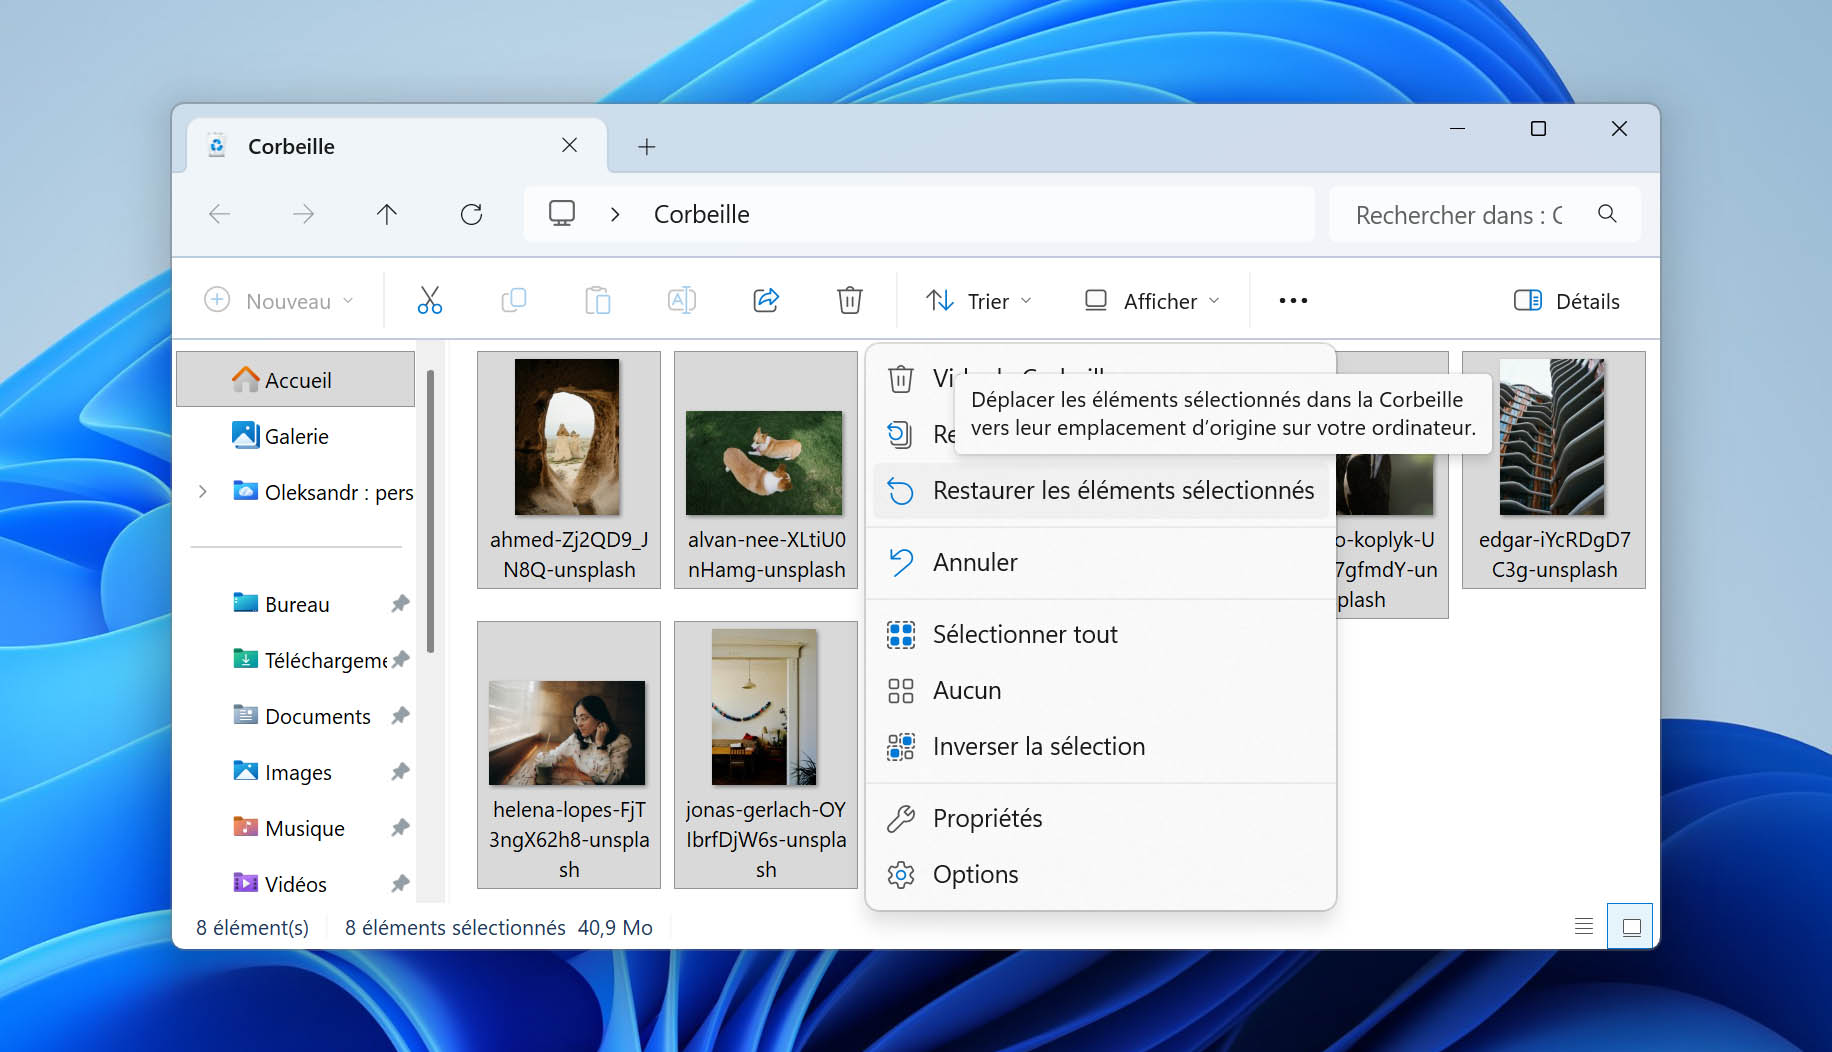Switch to details list view in status bar

1584,927
